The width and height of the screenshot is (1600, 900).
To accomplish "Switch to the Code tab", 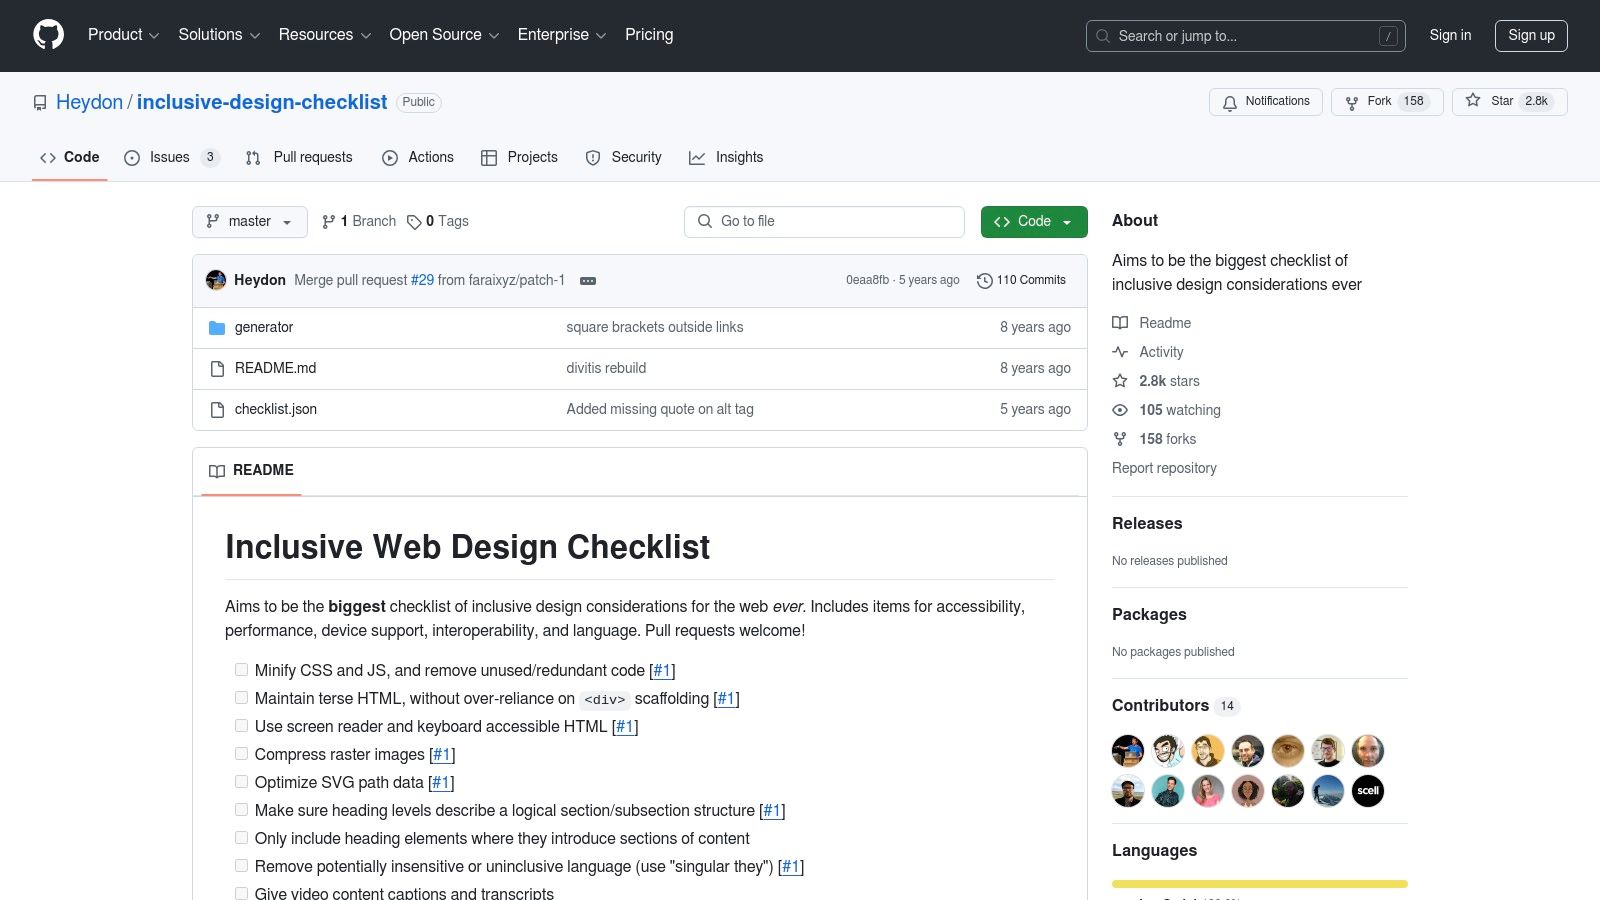I will [x=70, y=158].
